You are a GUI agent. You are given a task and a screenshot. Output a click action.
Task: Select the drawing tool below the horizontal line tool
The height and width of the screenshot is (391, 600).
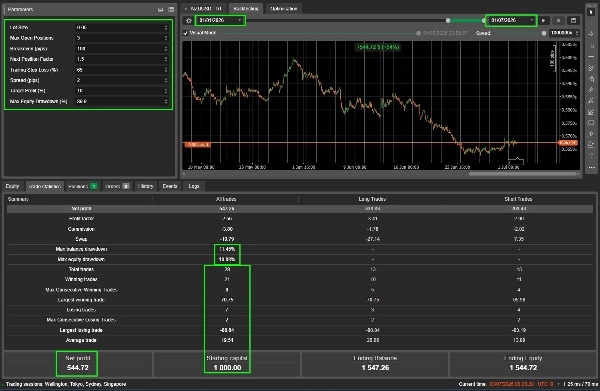click(x=592, y=68)
